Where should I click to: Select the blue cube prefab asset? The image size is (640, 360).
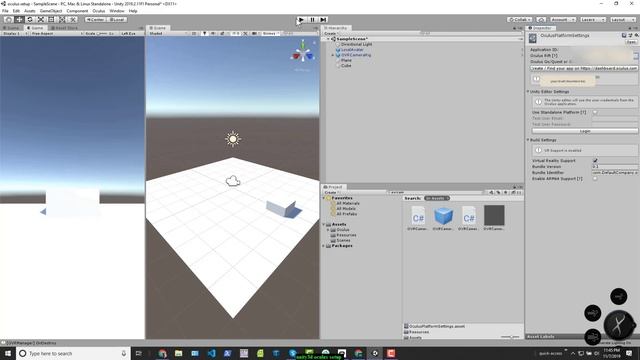point(443,216)
